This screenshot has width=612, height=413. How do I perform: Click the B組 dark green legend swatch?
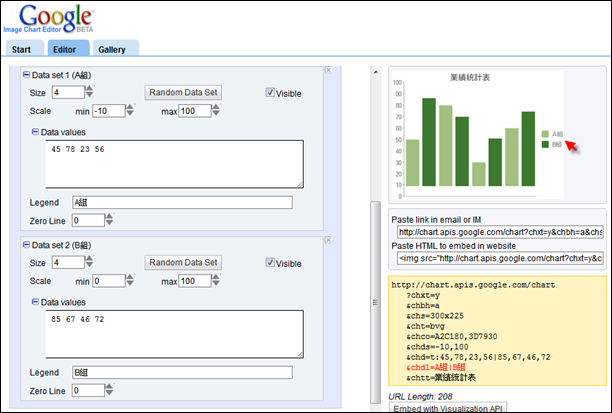point(545,144)
